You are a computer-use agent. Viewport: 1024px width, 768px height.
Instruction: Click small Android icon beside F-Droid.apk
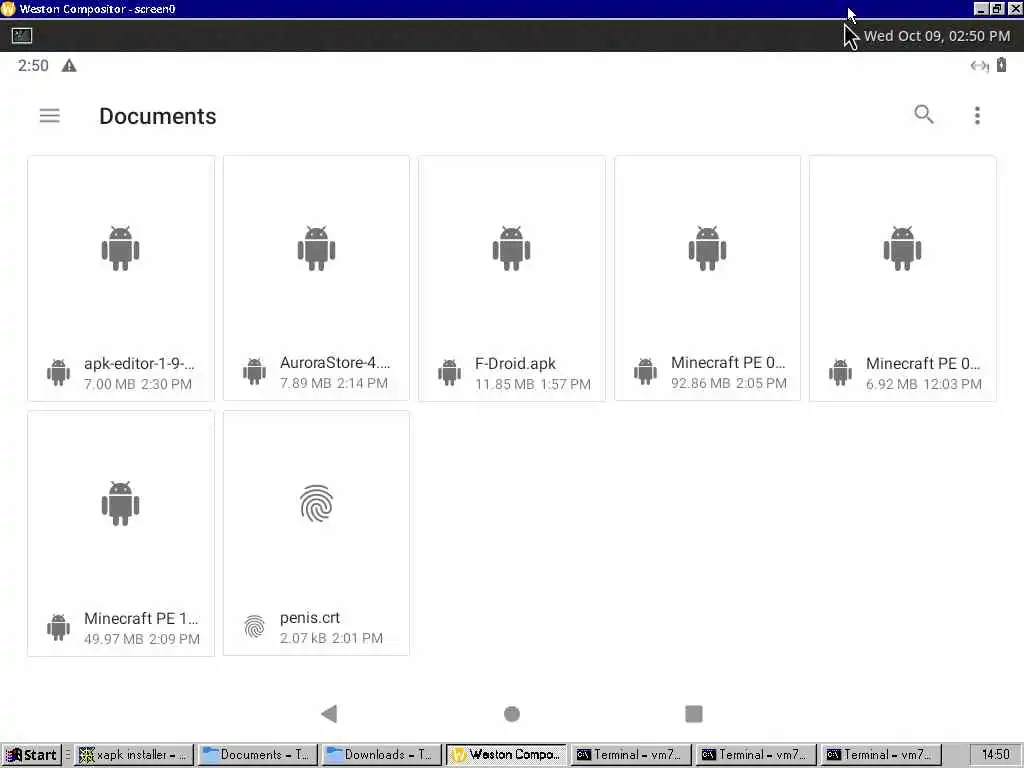point(449,372)
